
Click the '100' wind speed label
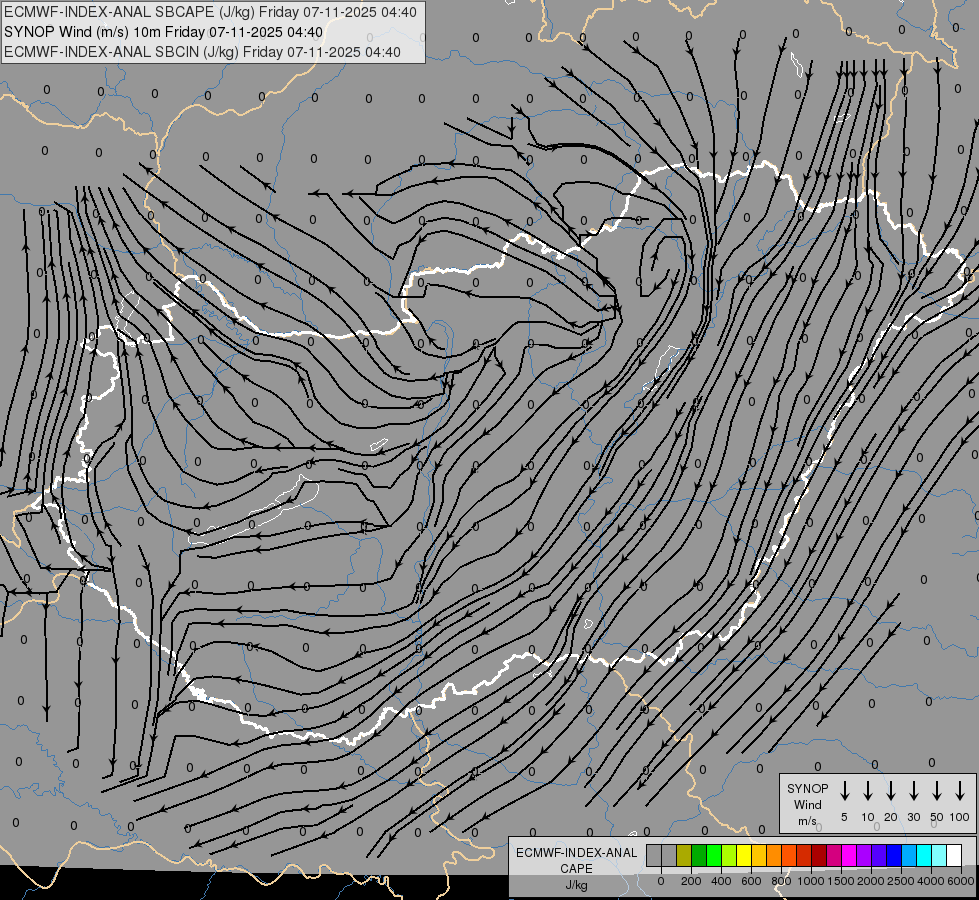coord(959,817)
